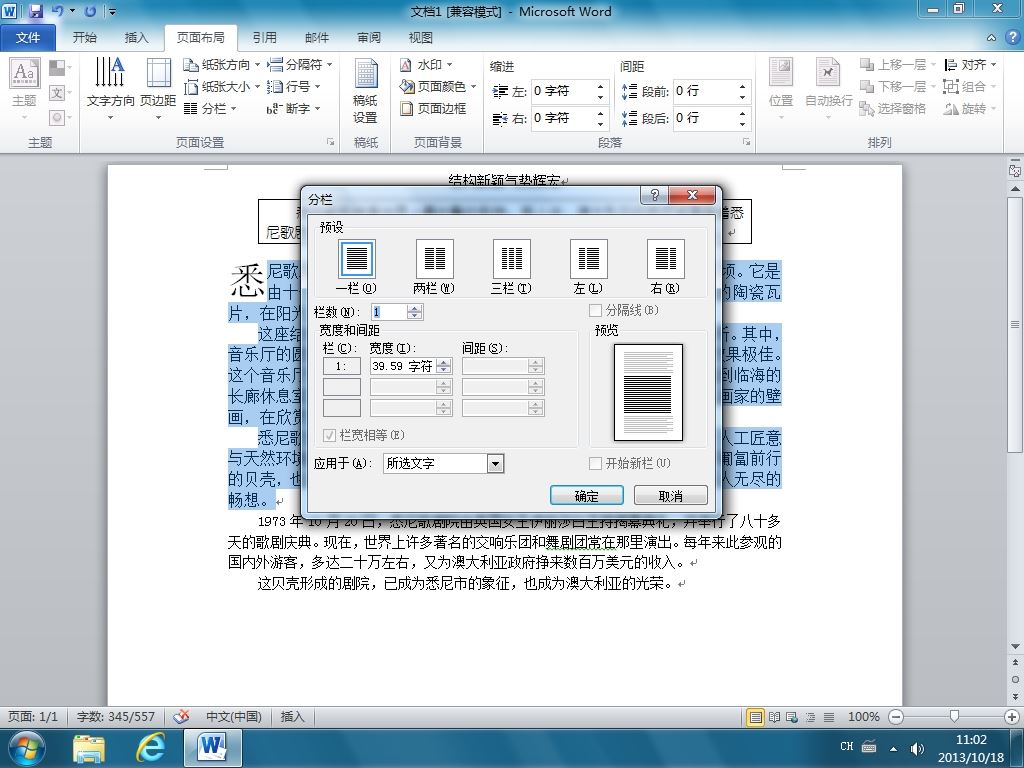Image resolution: width=1024 pixels, height=768 pixels.
Task: Click the 栏数 number of columns field
Action: (x=389, y=312)
